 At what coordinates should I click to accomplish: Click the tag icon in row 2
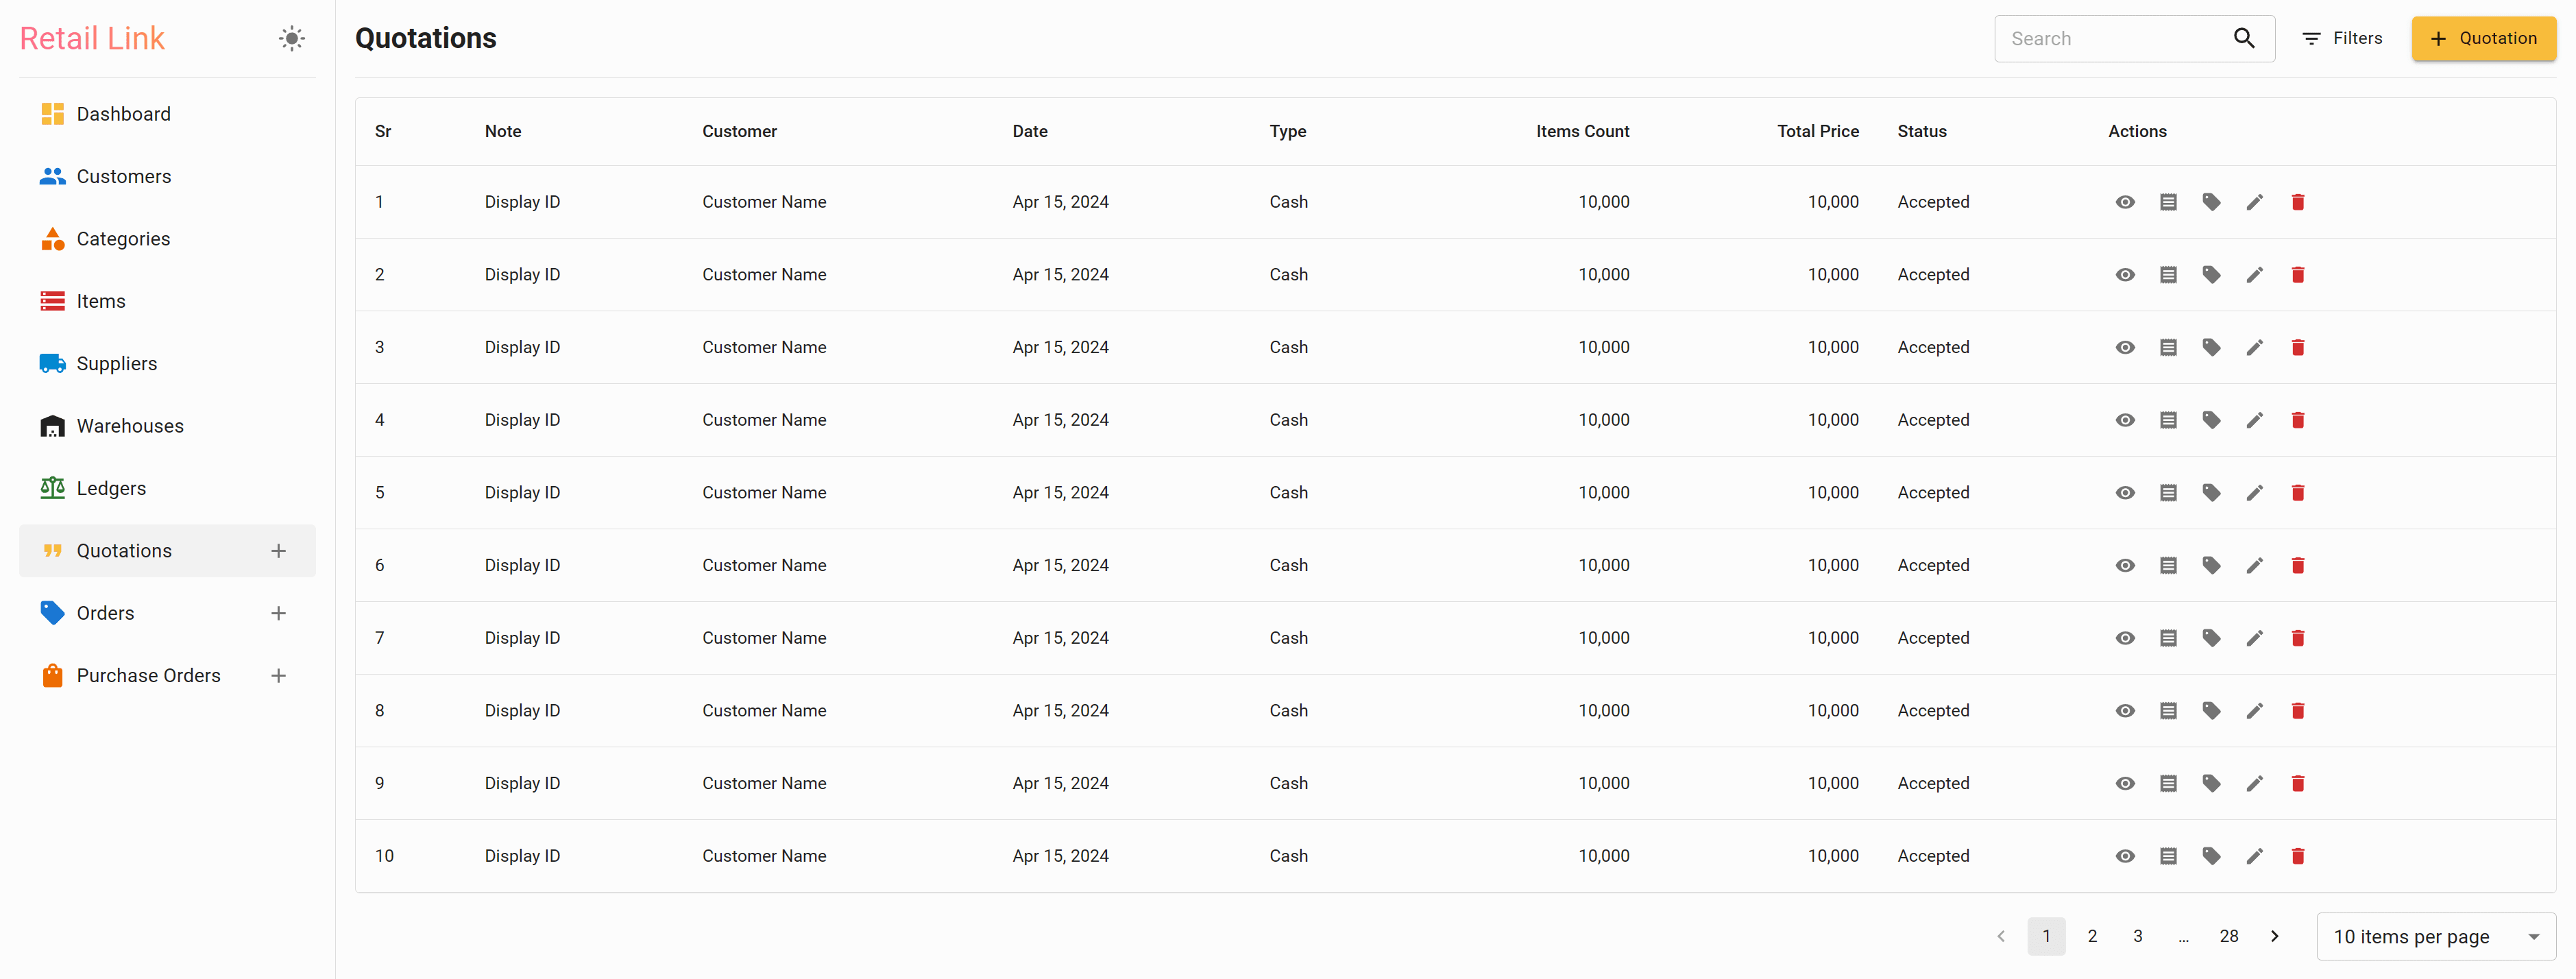[2211, 274]
